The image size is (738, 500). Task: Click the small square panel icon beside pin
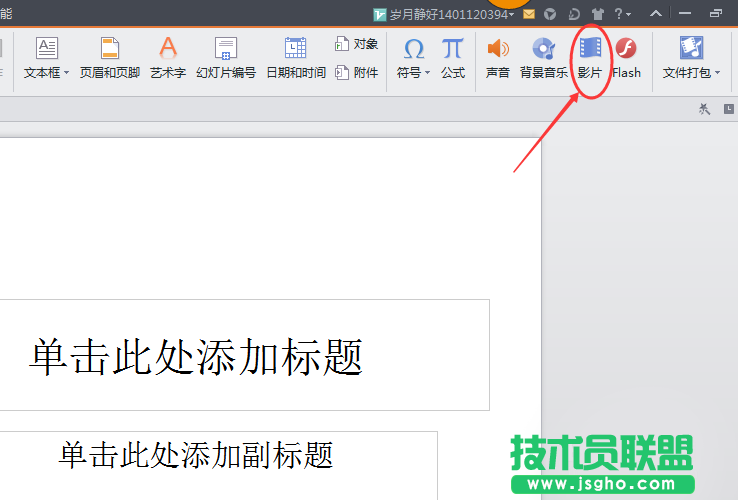[729, 109]
